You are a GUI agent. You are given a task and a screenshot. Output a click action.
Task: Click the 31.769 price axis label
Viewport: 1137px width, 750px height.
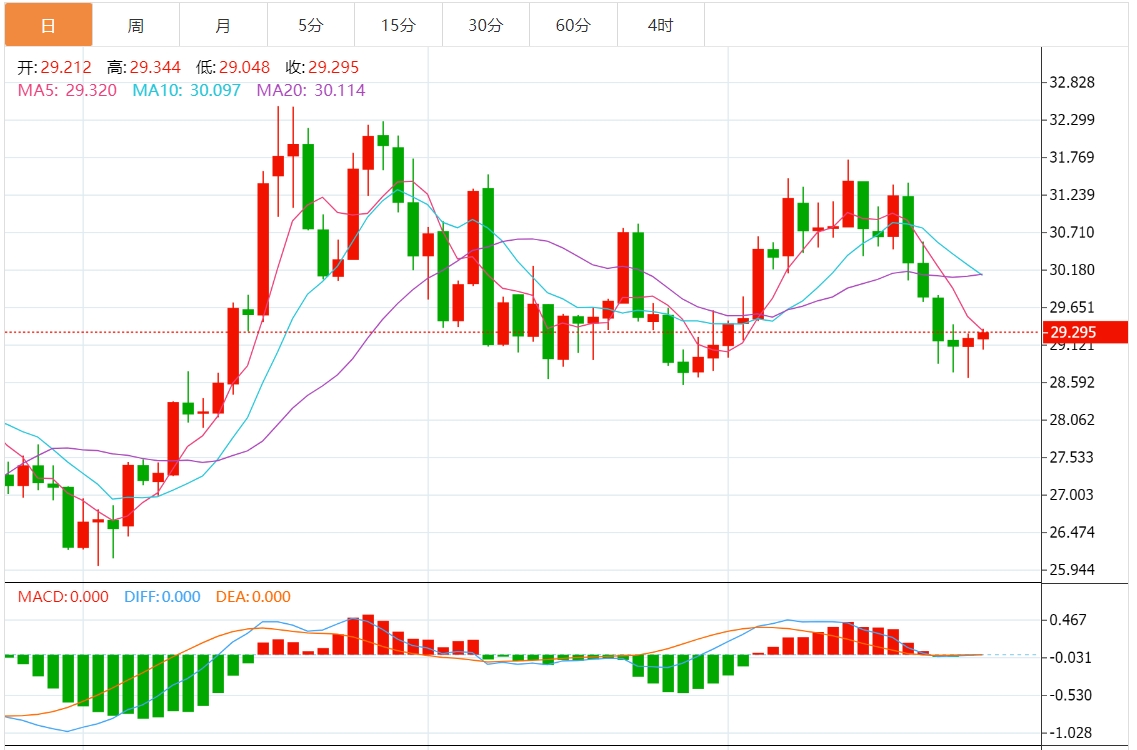pos(1072,157)
